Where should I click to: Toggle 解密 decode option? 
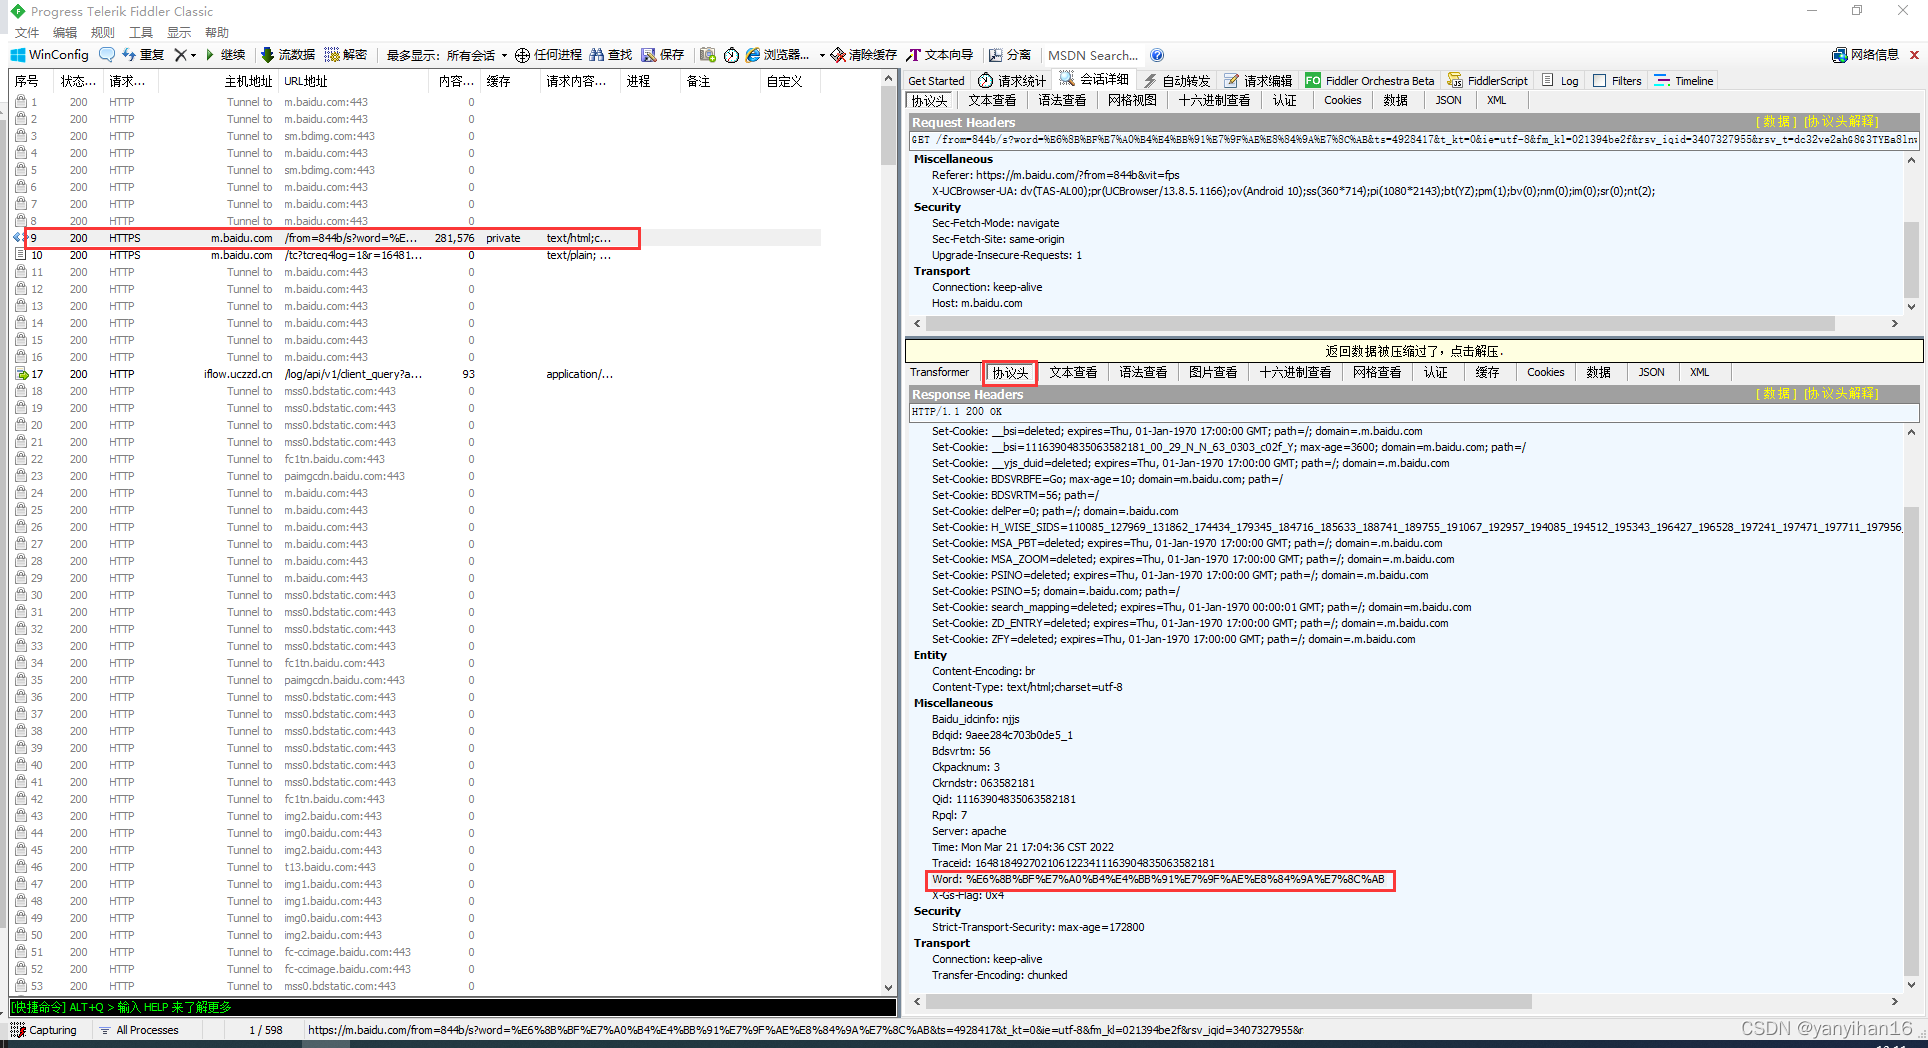coord(346,55)
